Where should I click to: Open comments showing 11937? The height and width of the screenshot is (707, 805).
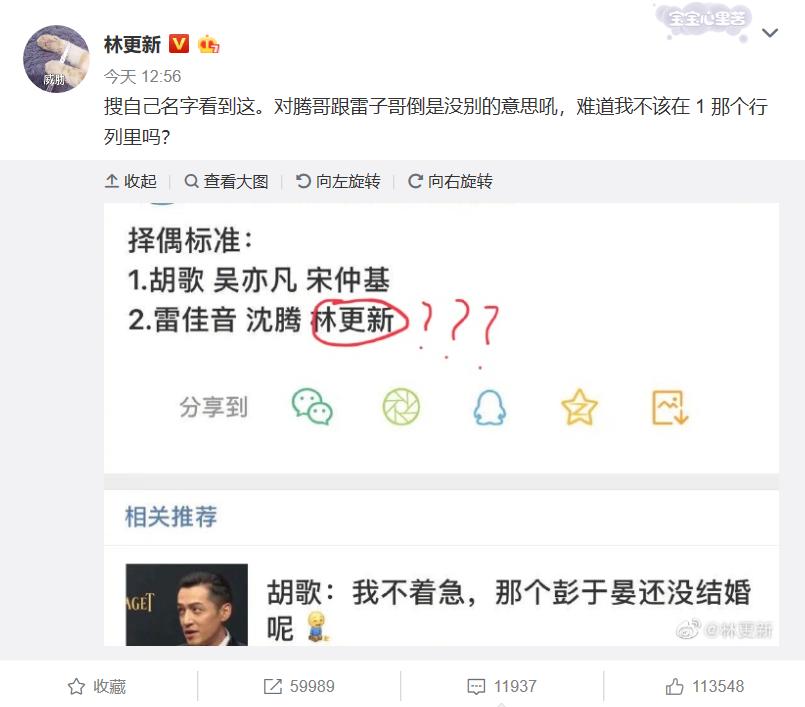502,686
